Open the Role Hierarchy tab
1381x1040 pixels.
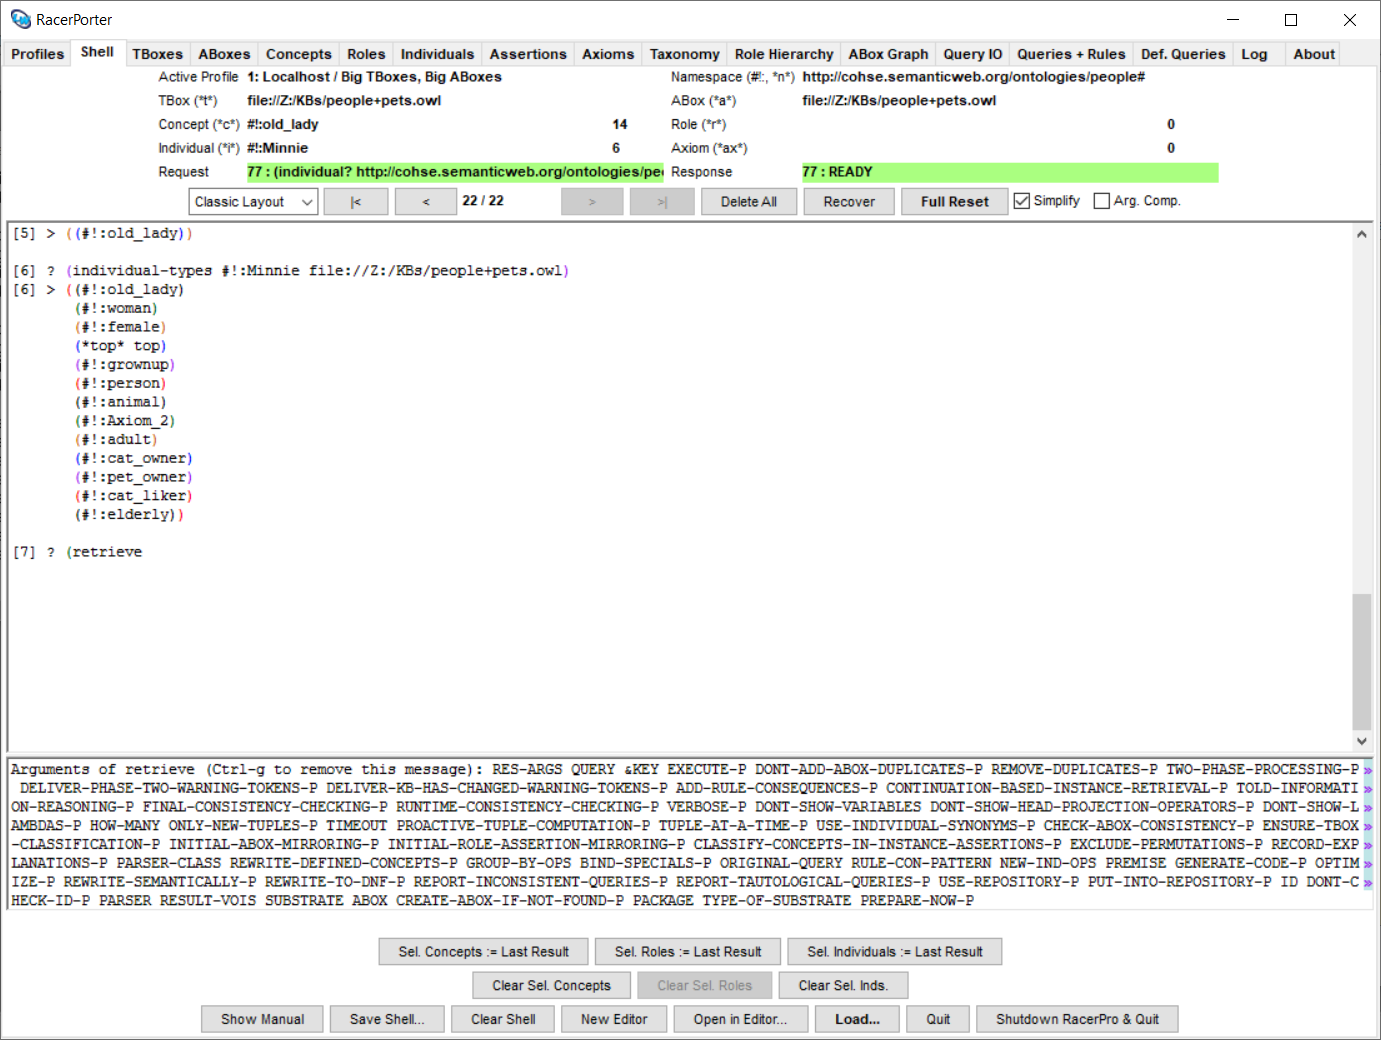coord(783,54)
